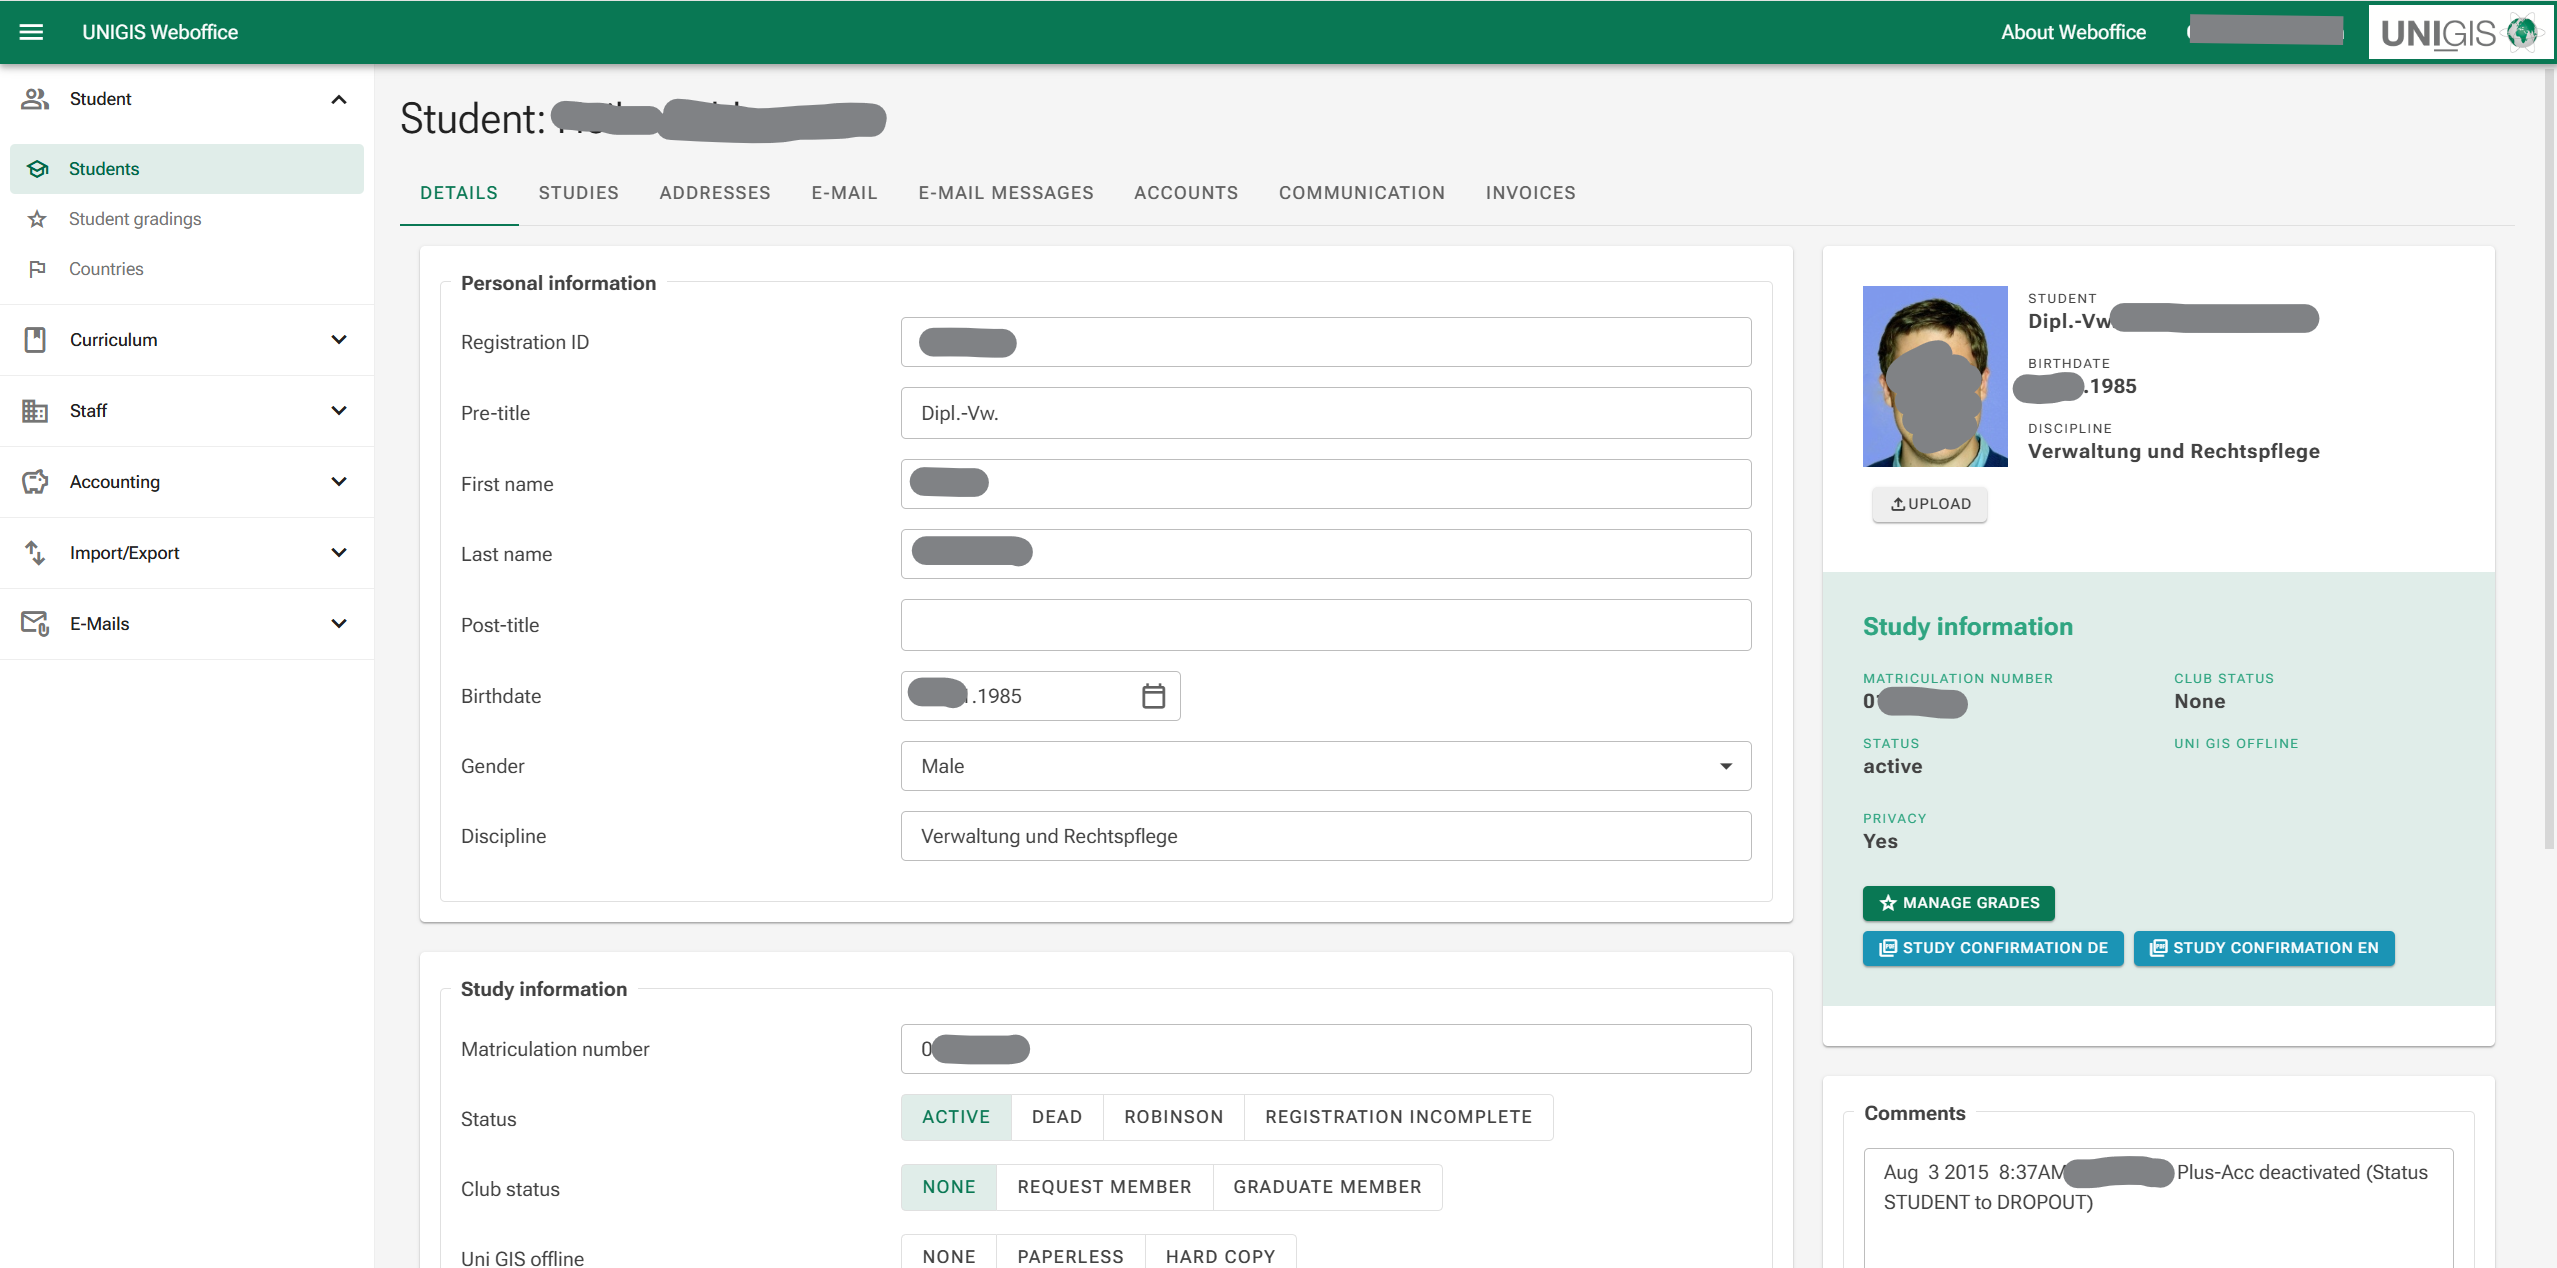The image size is (2557, 1268).
Task: Open the Student gradings sidebar item
Action: click(187, 219)
